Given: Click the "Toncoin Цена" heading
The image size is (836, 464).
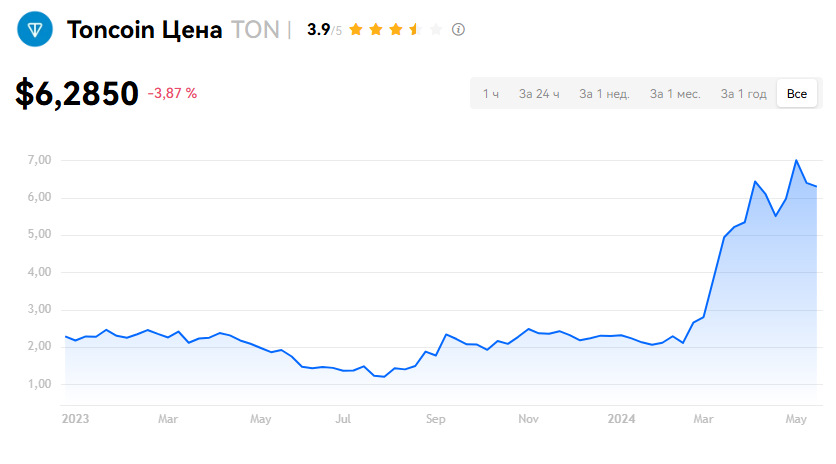Looking at the screenshot, I should click(x=145, y=30).
